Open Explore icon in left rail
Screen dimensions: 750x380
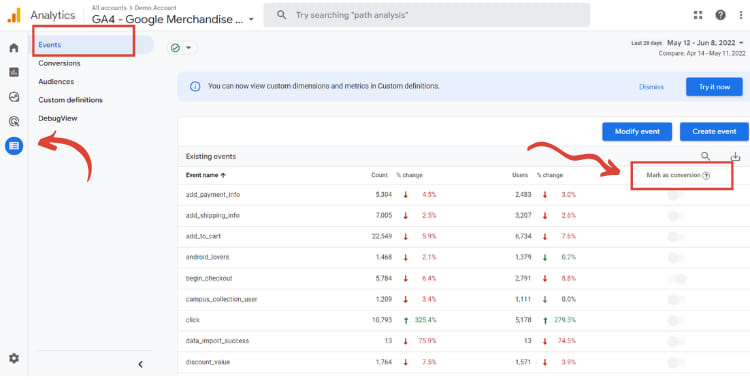(x=14, y=97)
